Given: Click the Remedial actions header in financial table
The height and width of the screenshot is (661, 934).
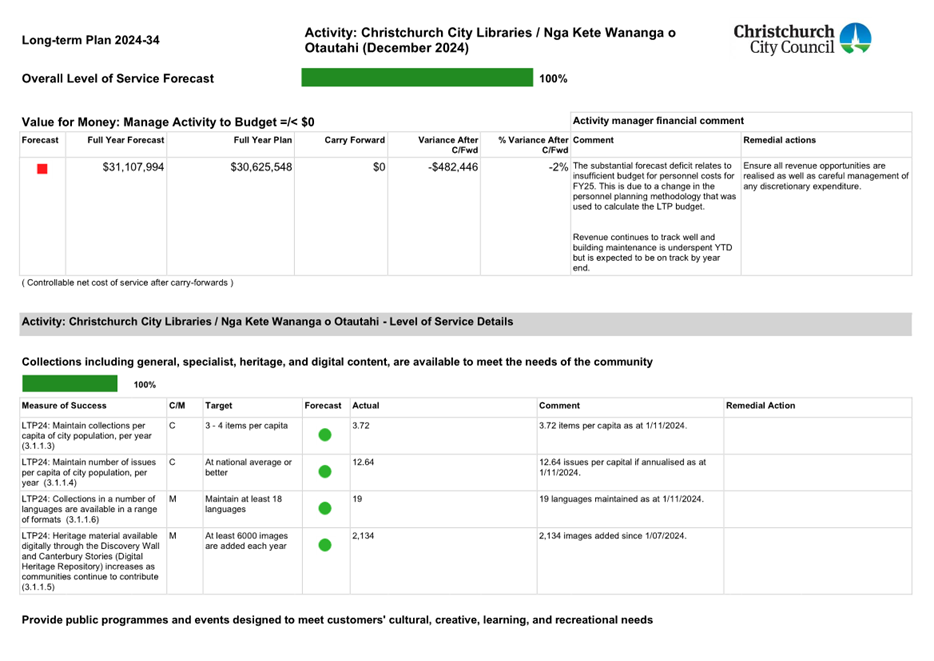Looking at the screenshot, I should coord(780,141).
